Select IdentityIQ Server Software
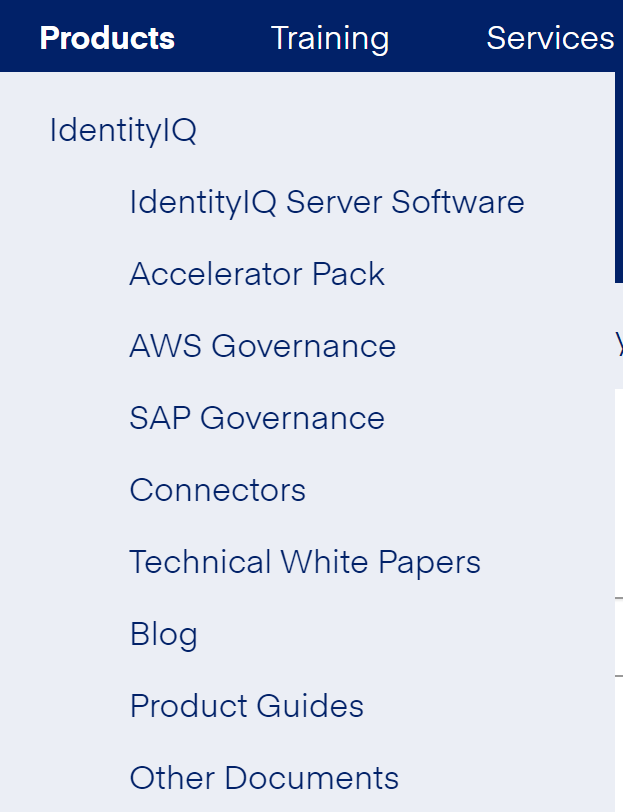The height and width of the screenshot is (812, 623). (326, 201)
